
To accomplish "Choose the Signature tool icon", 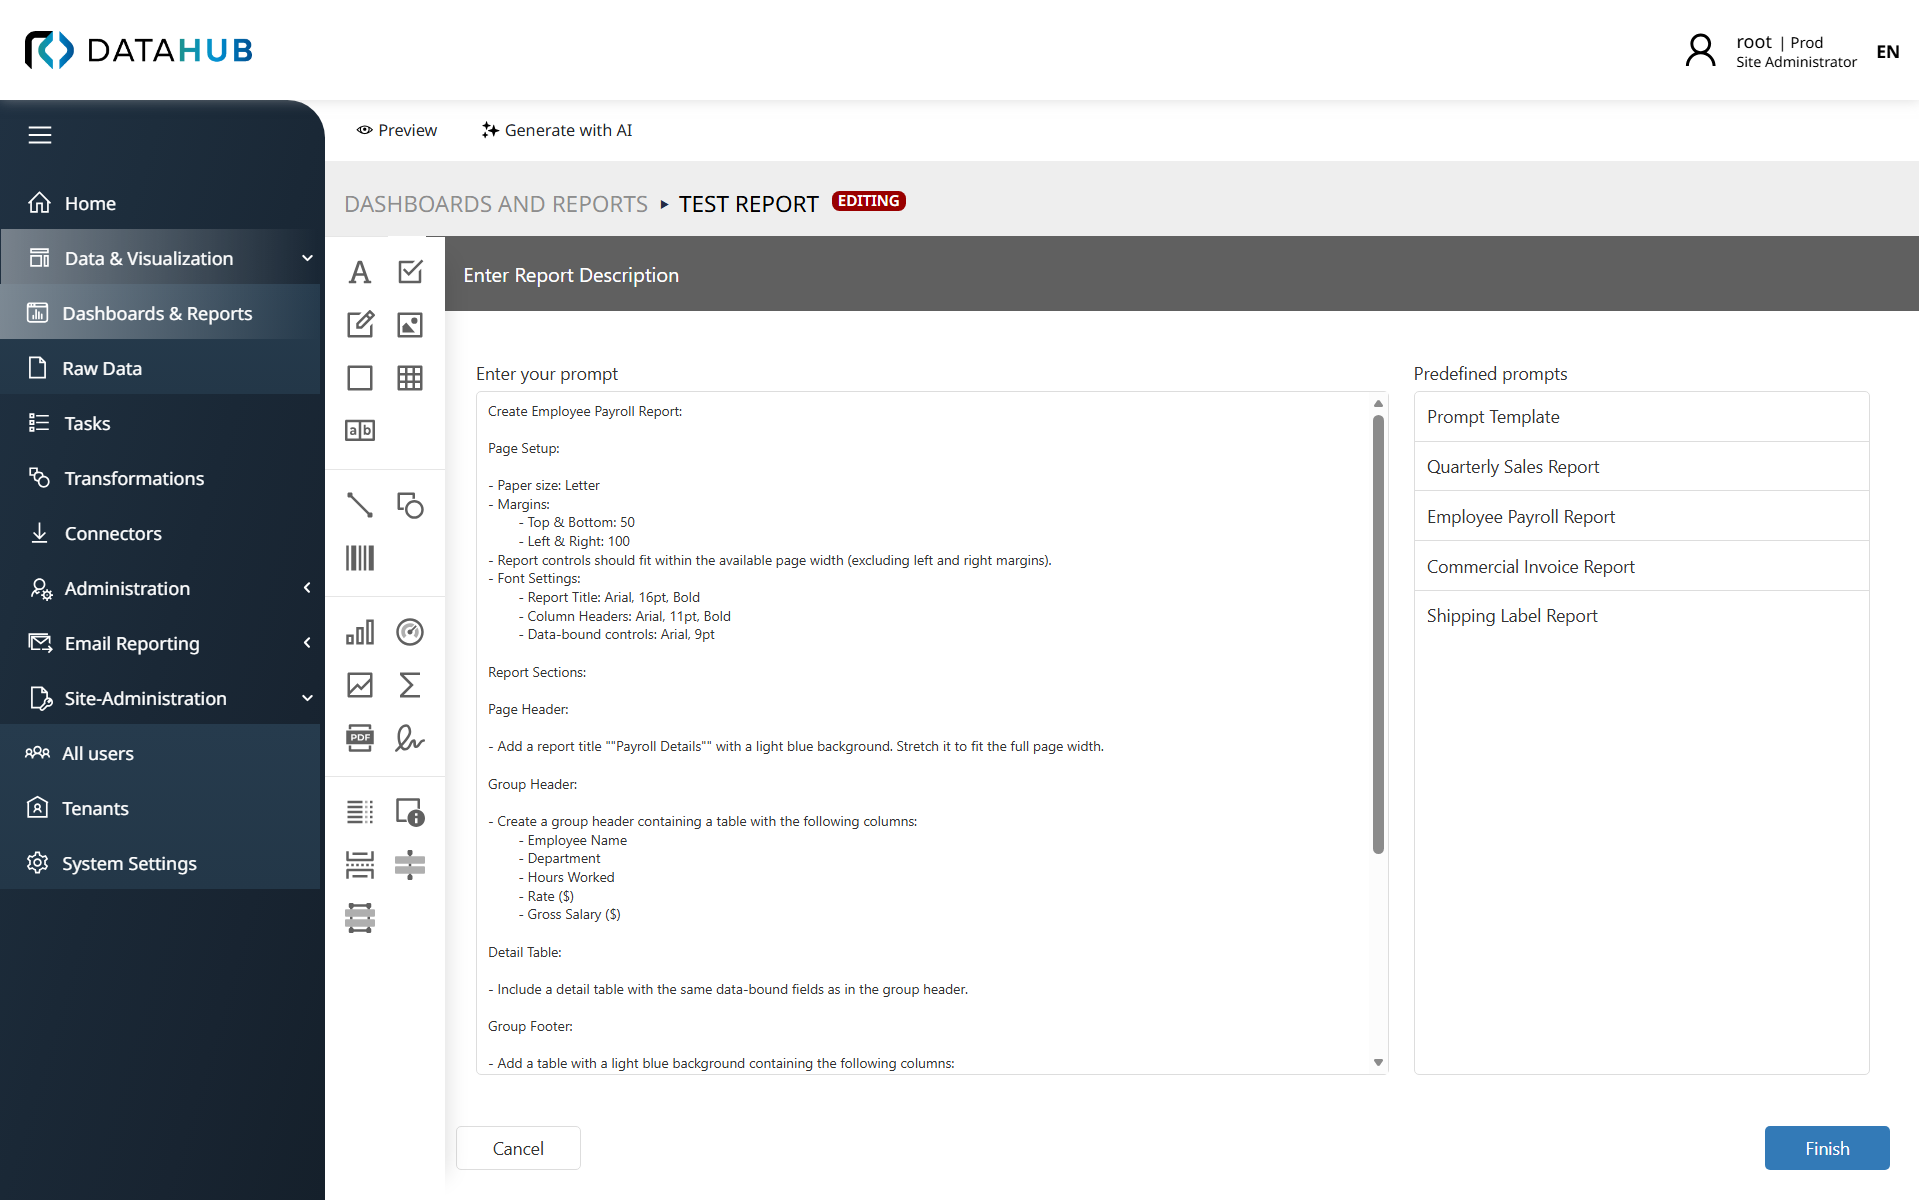I will click(x=410, y=738).
